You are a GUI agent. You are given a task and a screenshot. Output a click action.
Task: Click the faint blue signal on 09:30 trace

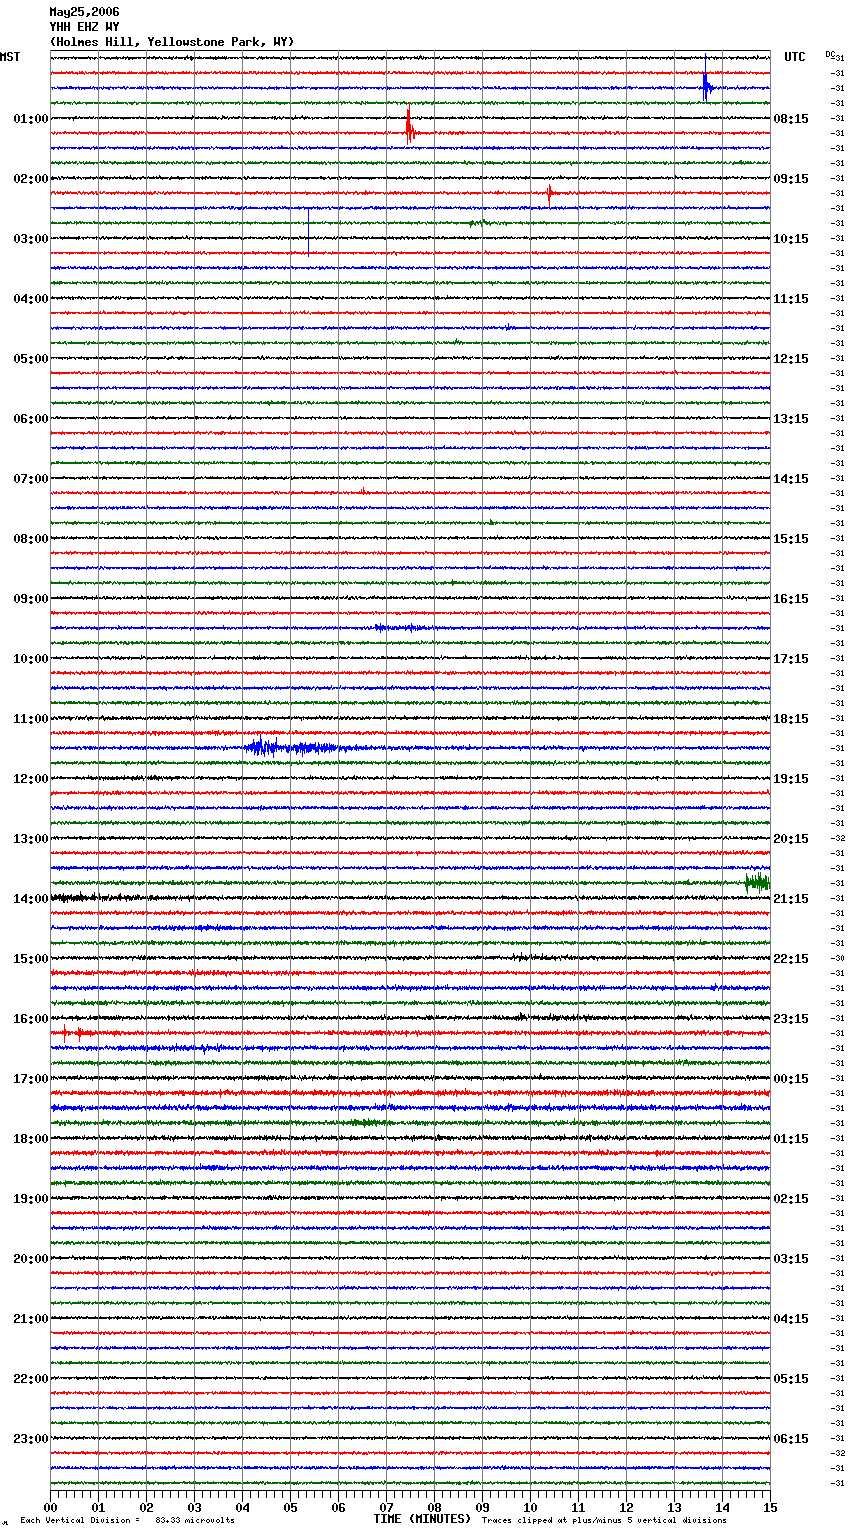click(x=405, y=628)
